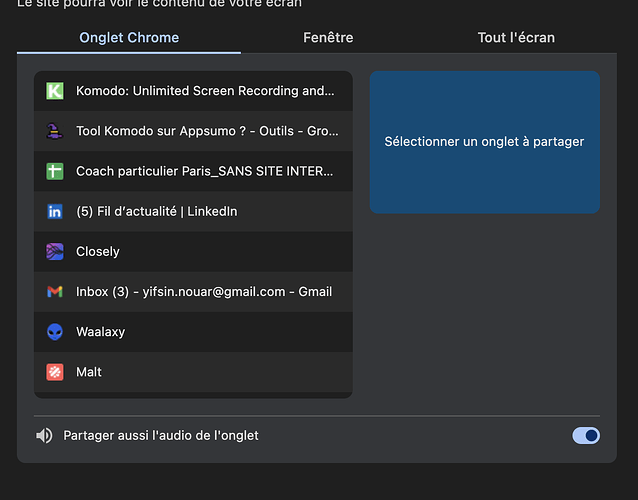
Task: Pick 'Inbox (3) - yifsin.nouar@gmail.com - Gmail'
Action: coord(193,292)
